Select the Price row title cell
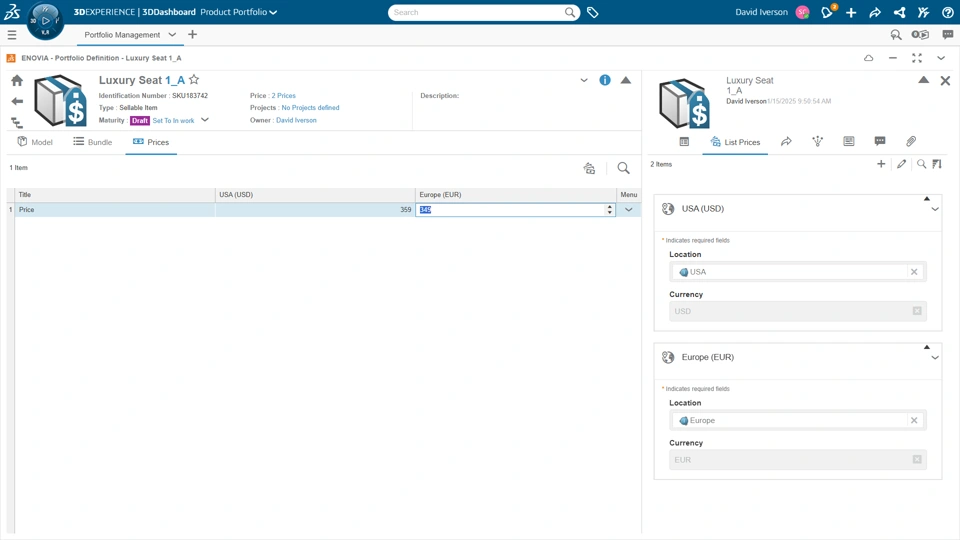Image resolution: width=960 pixels, height=540 pixels. click(115, 209)
